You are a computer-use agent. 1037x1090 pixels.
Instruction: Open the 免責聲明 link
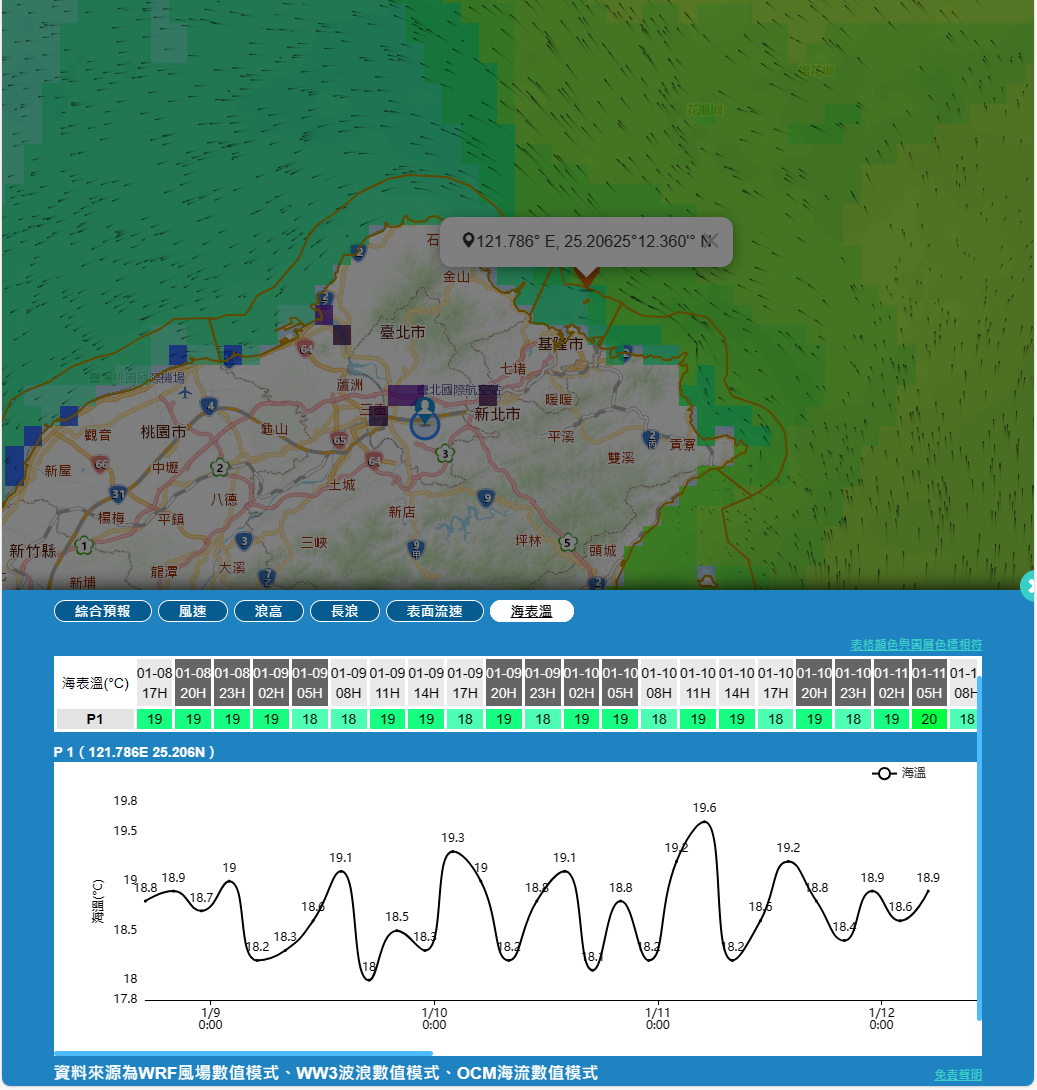[x=957, y=1074]
